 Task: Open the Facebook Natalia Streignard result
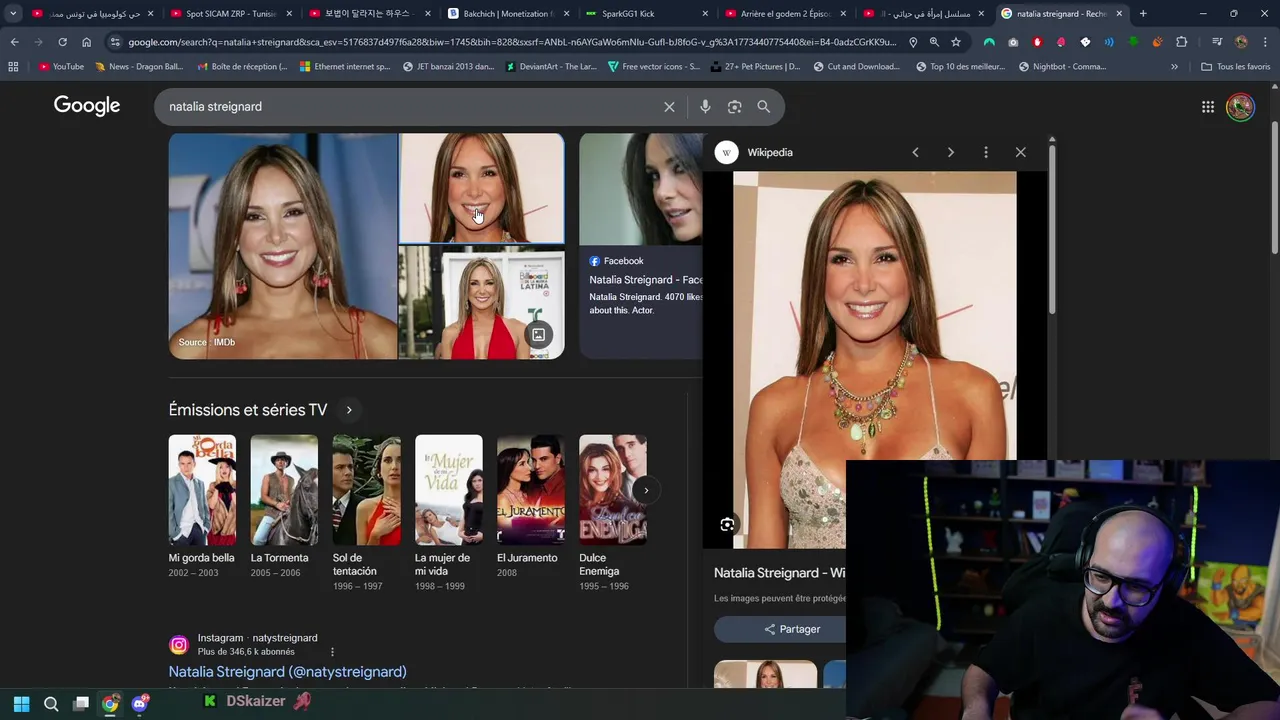click(646, 280)
